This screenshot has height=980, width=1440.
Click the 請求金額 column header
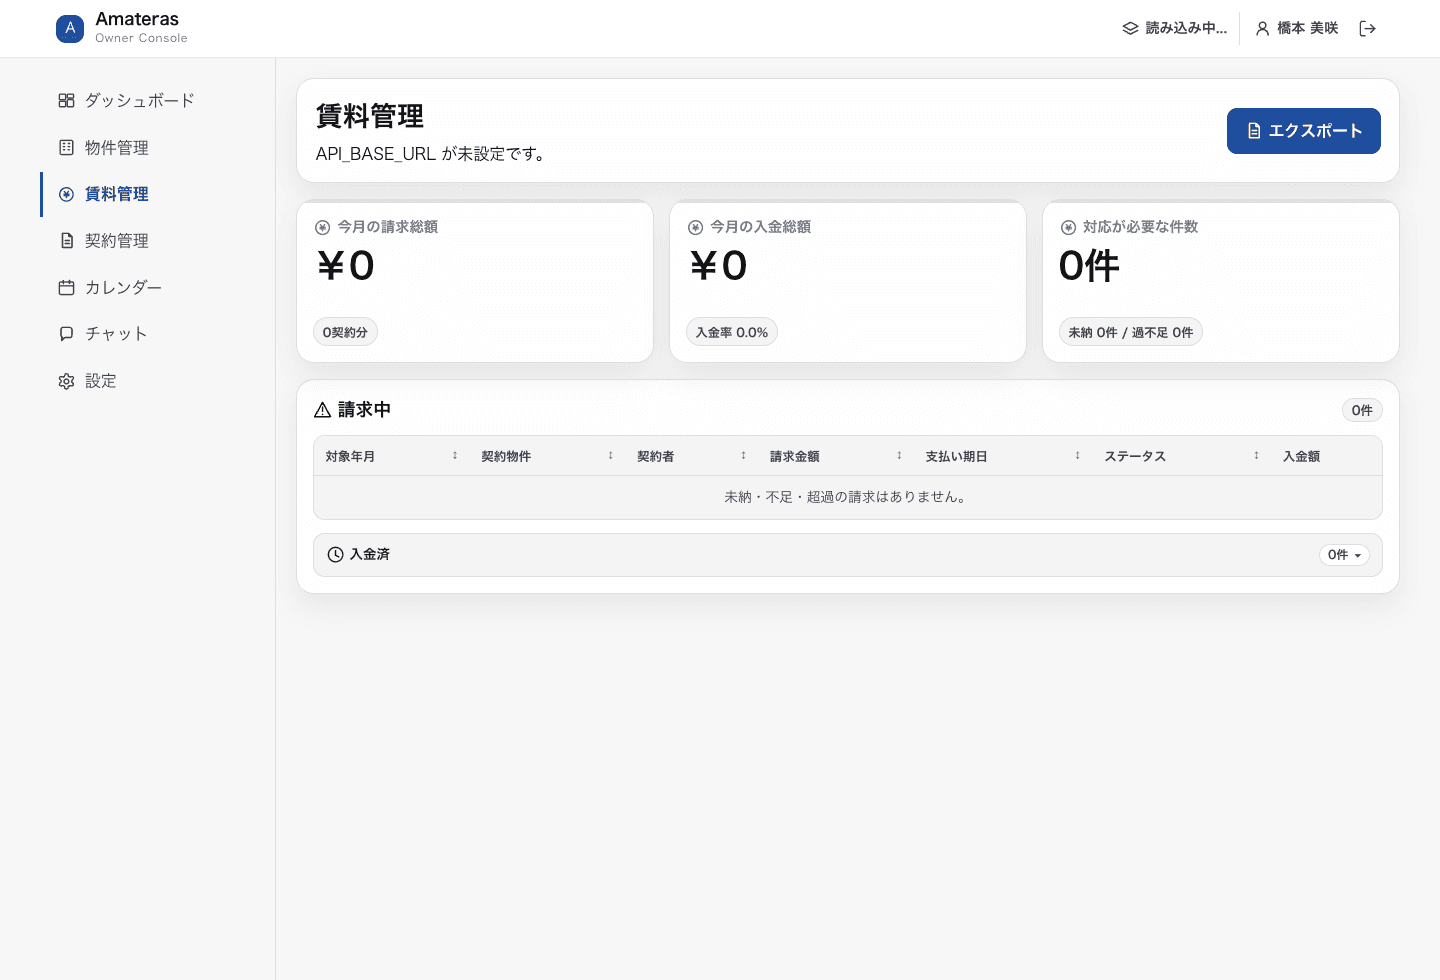[795, 456]
